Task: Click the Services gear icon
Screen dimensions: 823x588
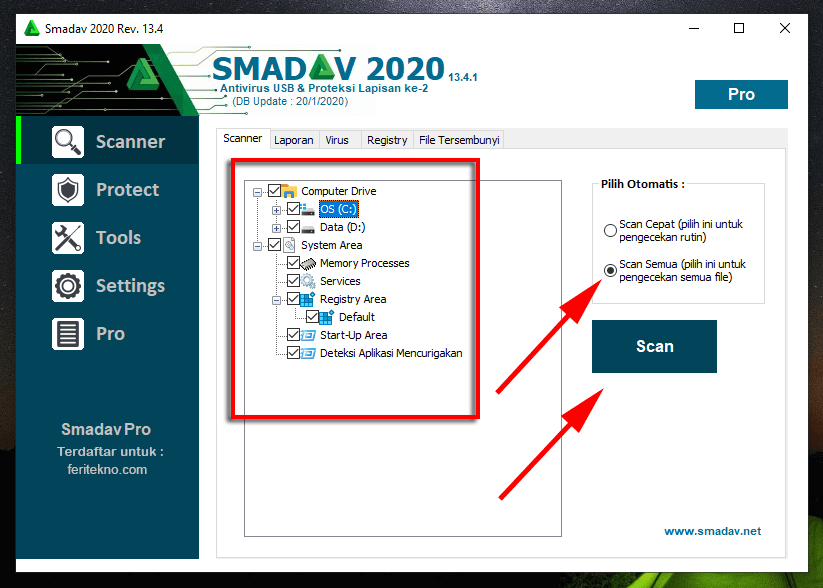Action: tap(308, 281)
